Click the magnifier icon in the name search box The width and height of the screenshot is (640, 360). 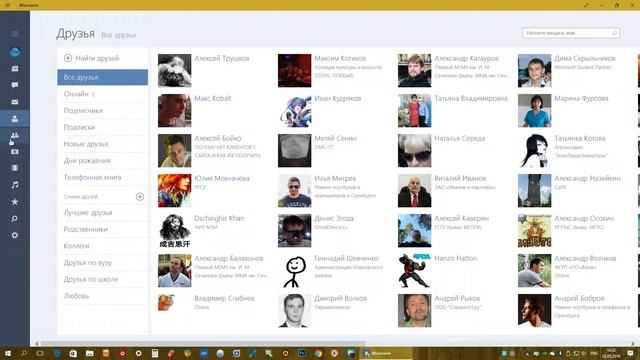(x=614, y=33)
